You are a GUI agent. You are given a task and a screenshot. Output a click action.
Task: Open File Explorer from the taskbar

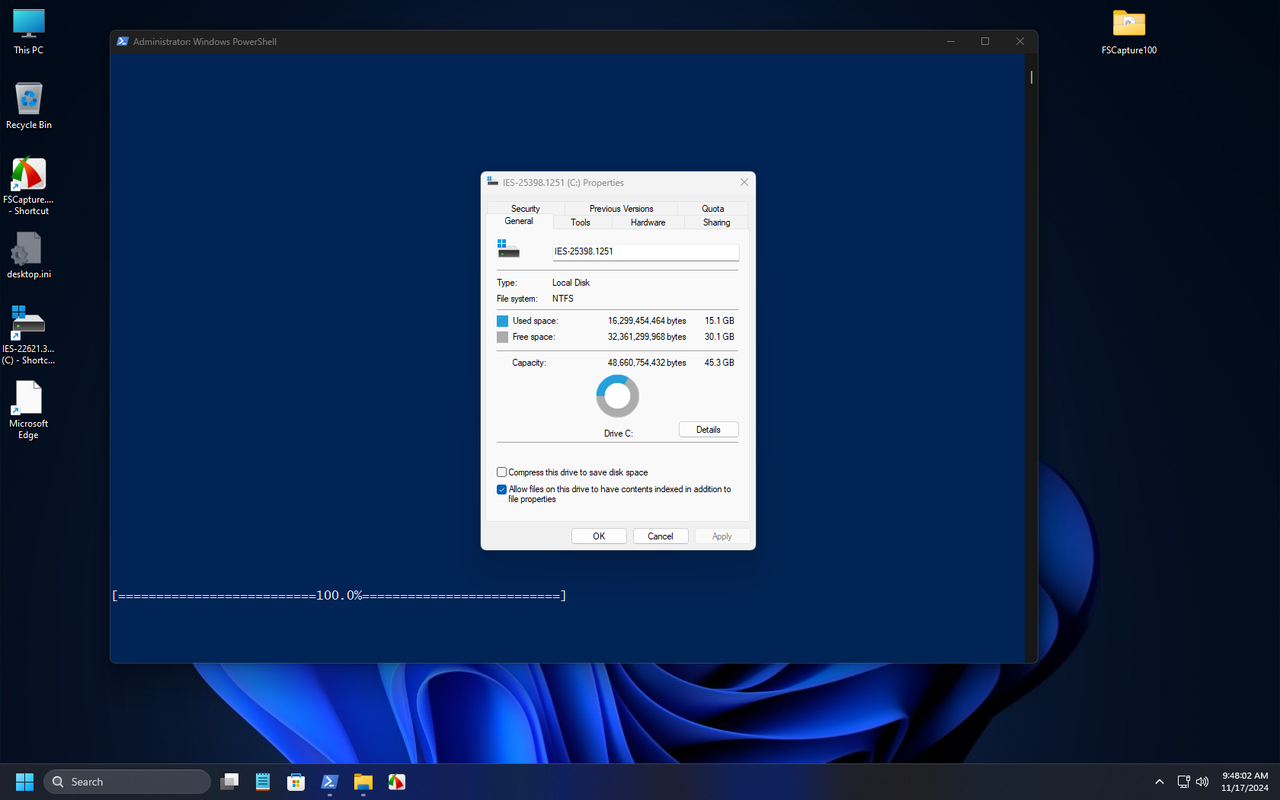tap(363, 781)
